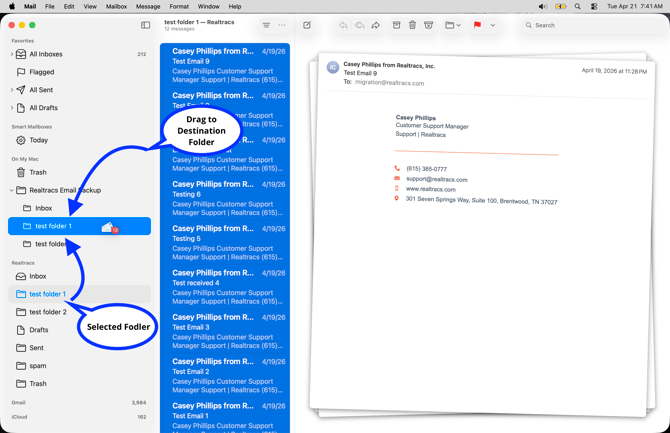670x433 pixels.
Task: Open the All Sent mailbox
Action: click(x=79, y=90)
